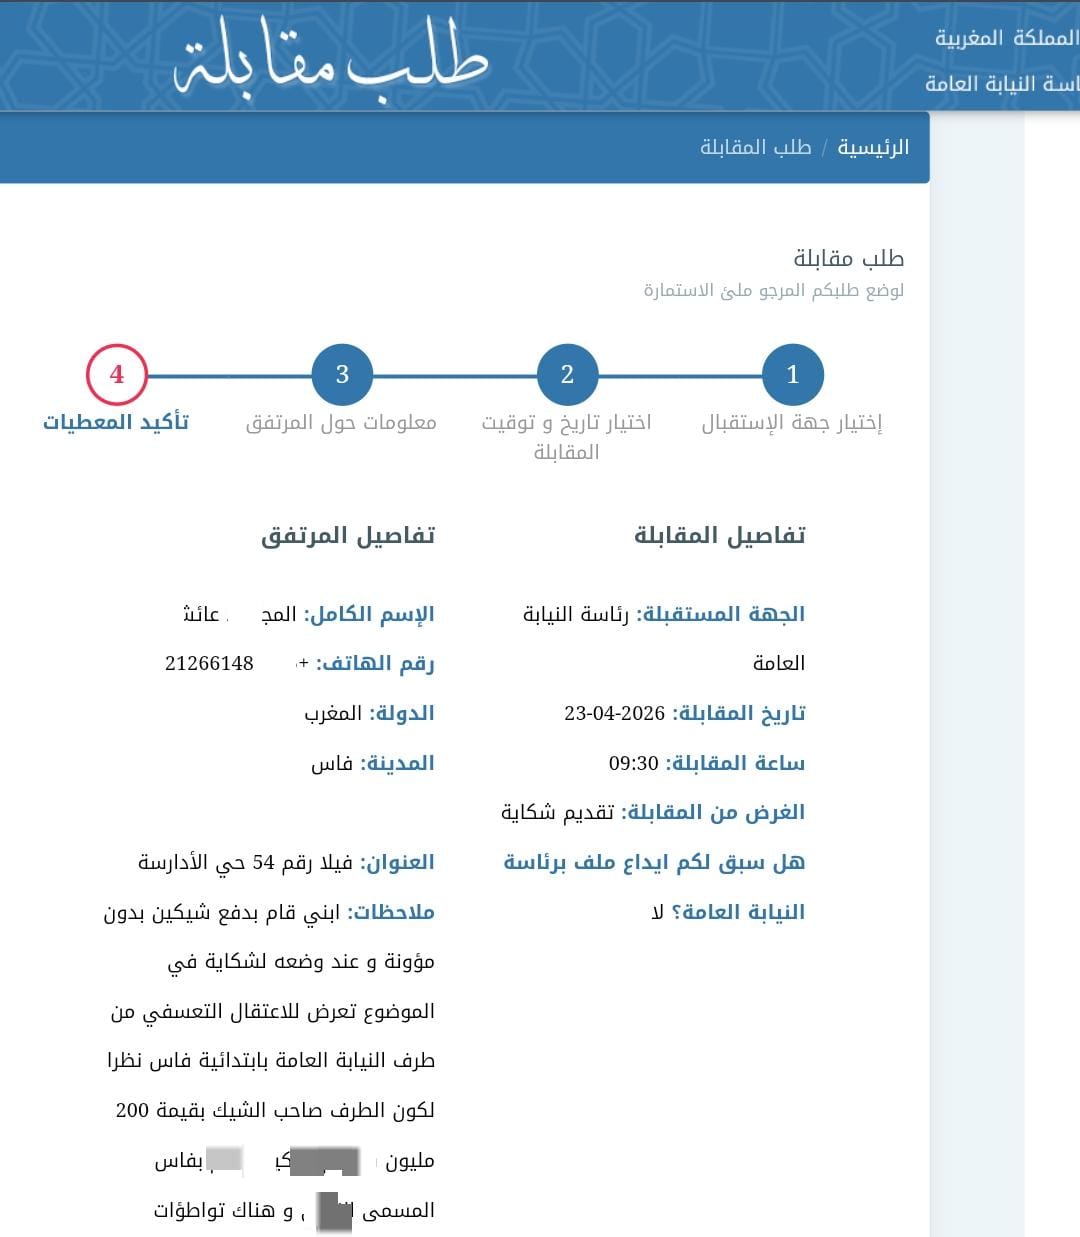Click the red step 4 circle
Screen dimensions: 1080x1237
click(117, 375)
